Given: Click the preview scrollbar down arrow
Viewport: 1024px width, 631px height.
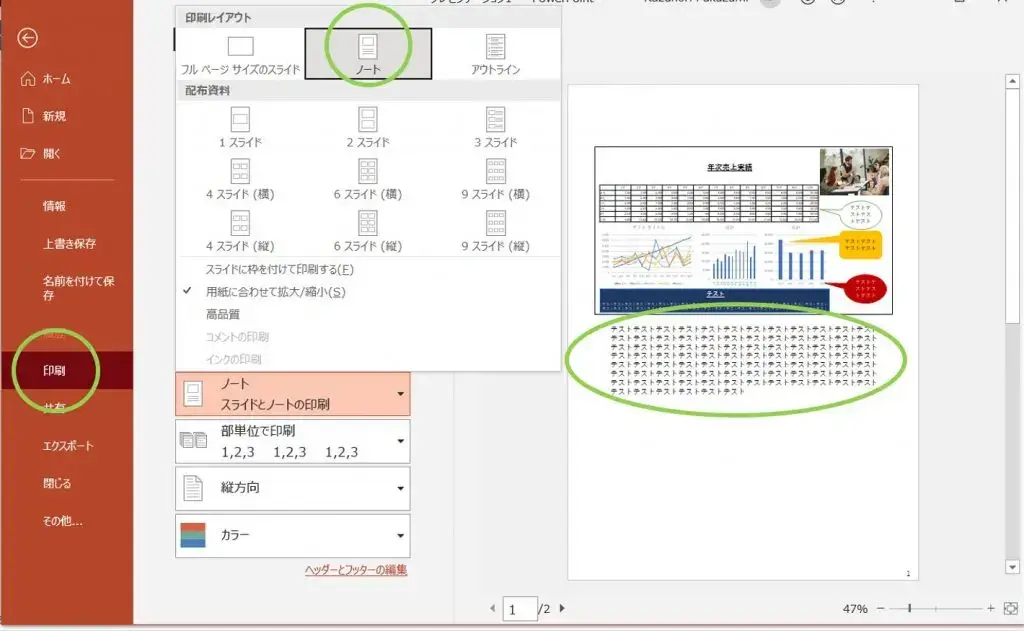Looking at the screenshot, I should 1012,567.
